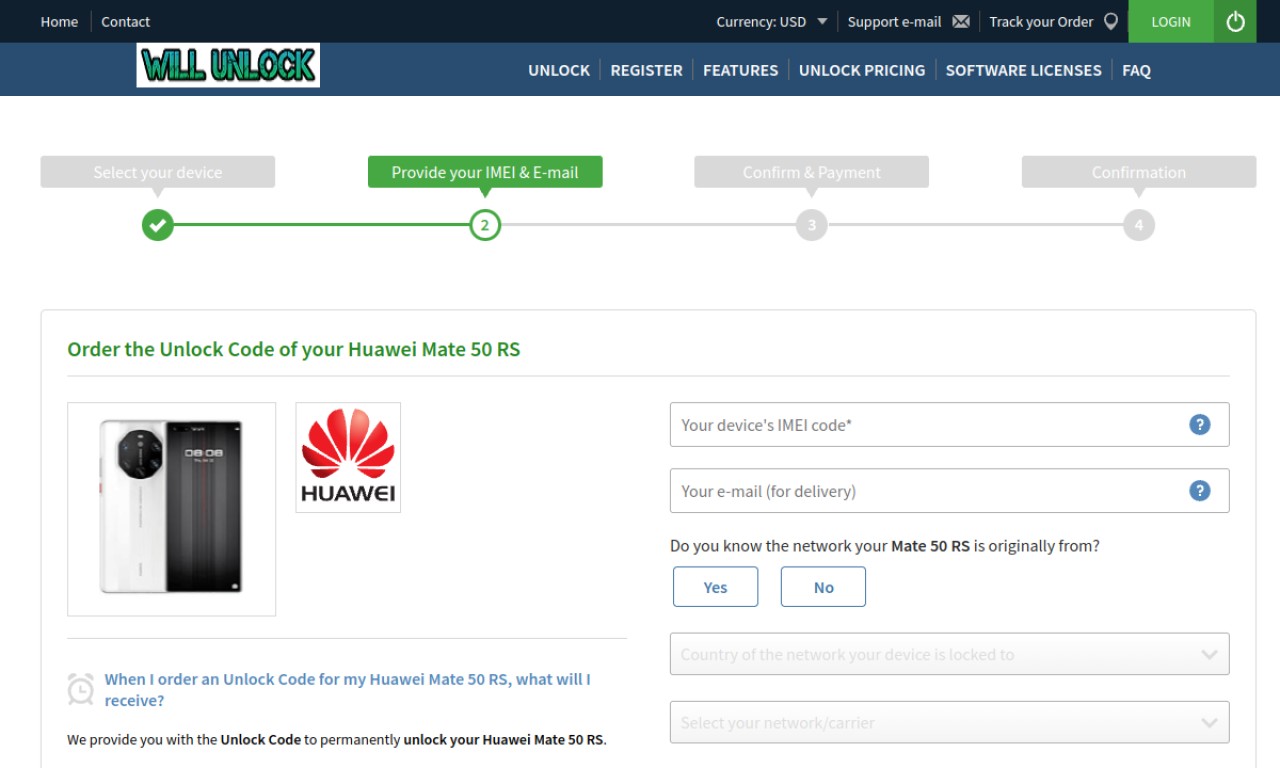Click the step 4 circle in the progress bar
The height and width of the screenshot is (768, 1280).
pos(1138,225)
